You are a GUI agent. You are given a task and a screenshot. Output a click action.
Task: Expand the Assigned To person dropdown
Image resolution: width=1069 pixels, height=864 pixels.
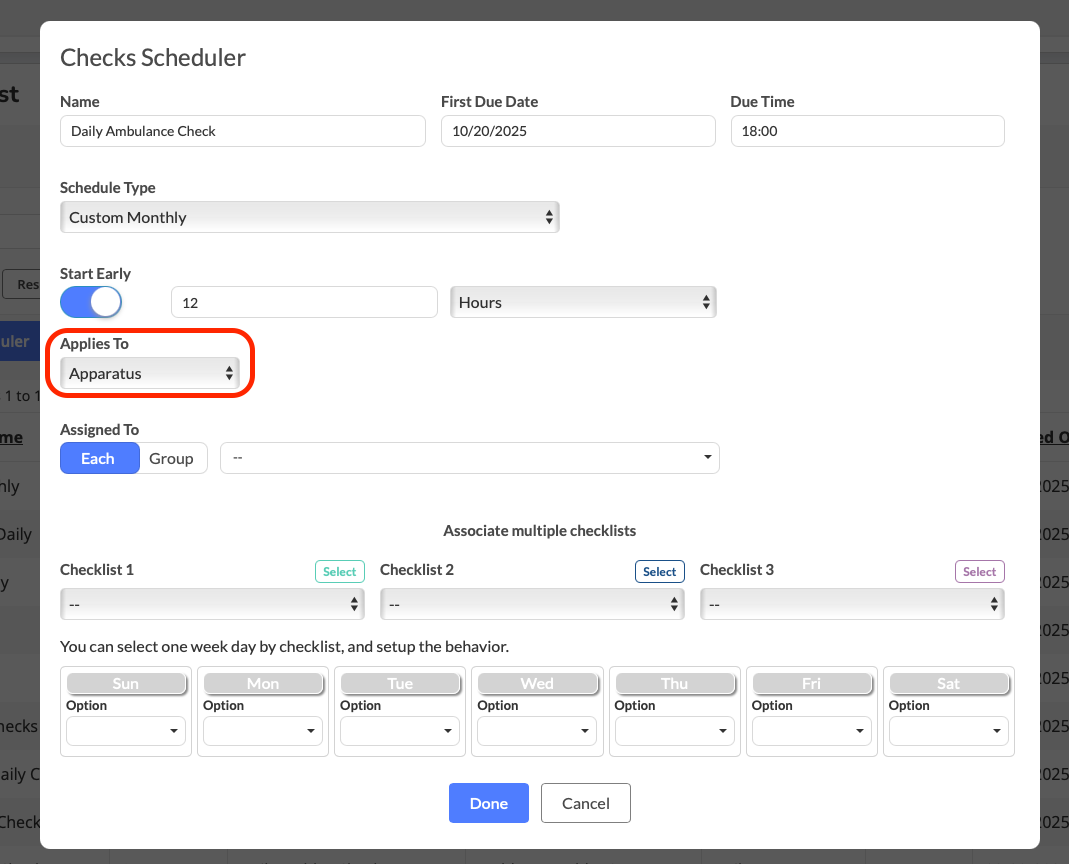click(x=469, y=458)
